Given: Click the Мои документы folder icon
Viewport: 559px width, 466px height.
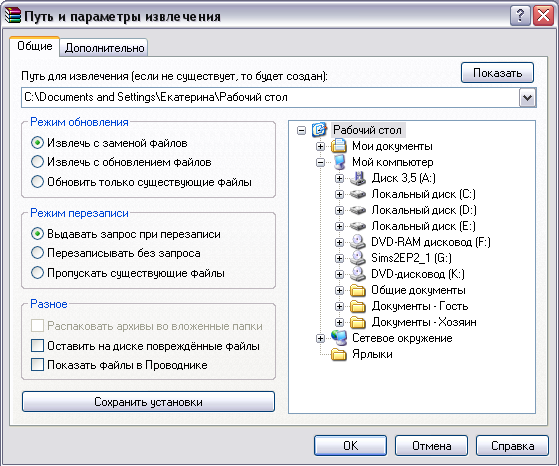Looking at the screenshot, I should click(x=339, y=146).
